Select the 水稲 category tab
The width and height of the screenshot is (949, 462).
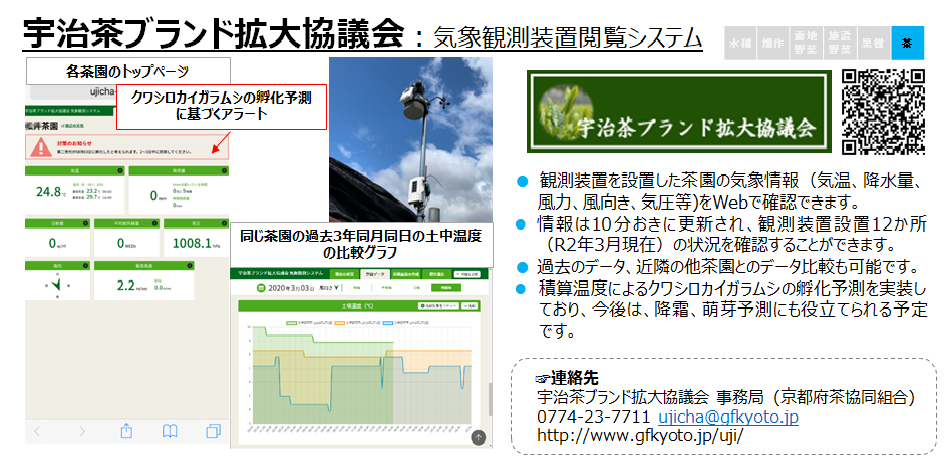coord(740,42)
